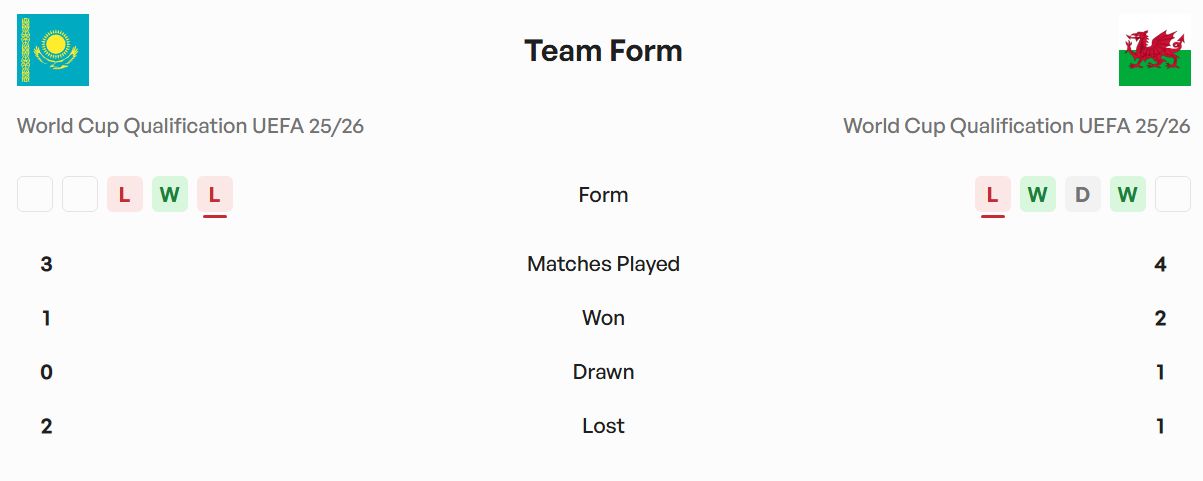Click the Kazakhstan flag icon
The width and height of the screenshot is (1203, 481).
(53, 50)
